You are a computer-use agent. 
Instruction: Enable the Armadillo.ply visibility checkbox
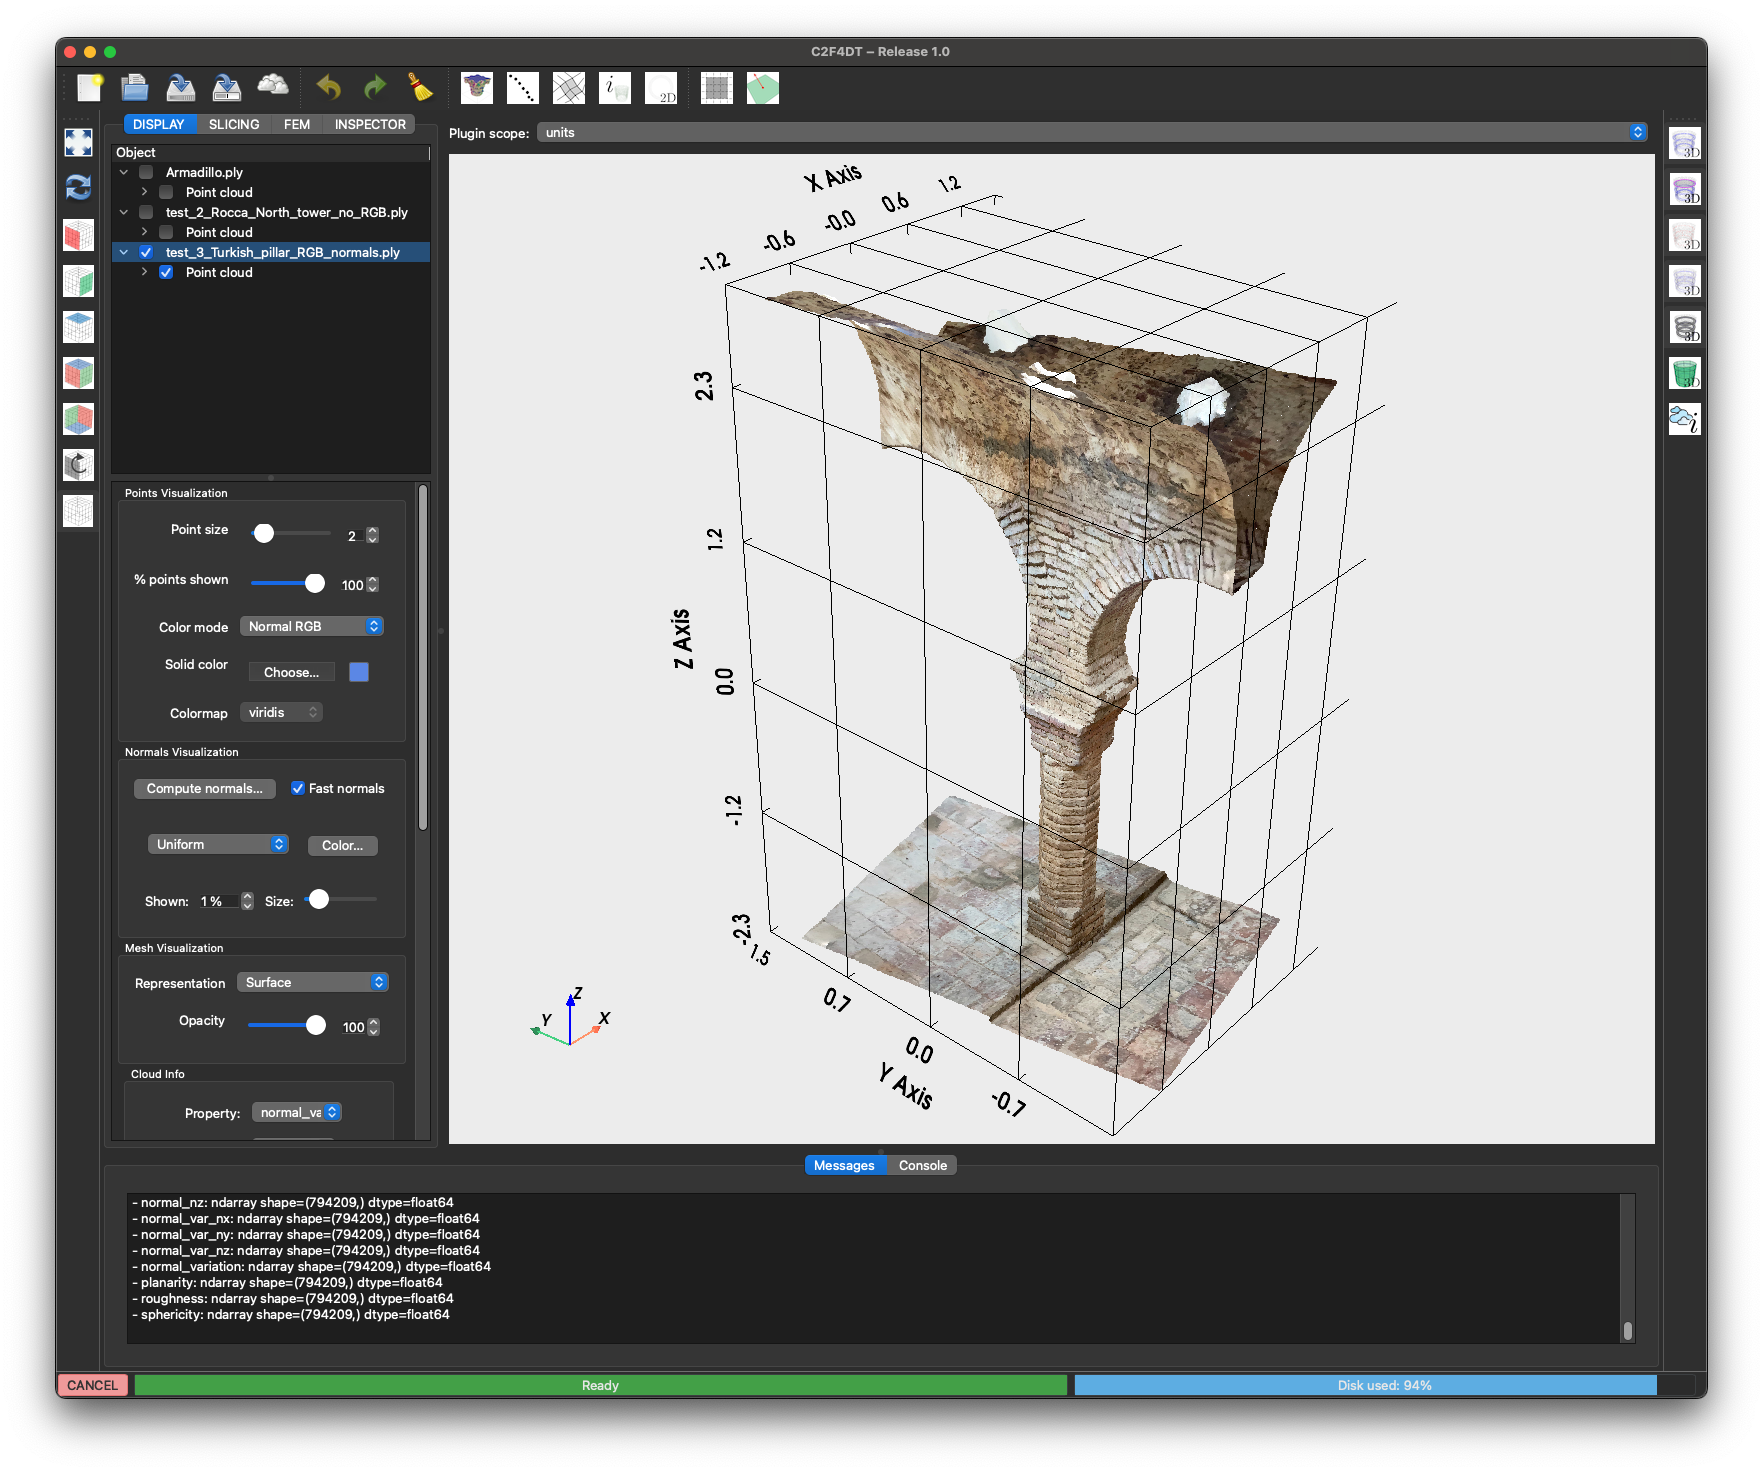(146, 172)
